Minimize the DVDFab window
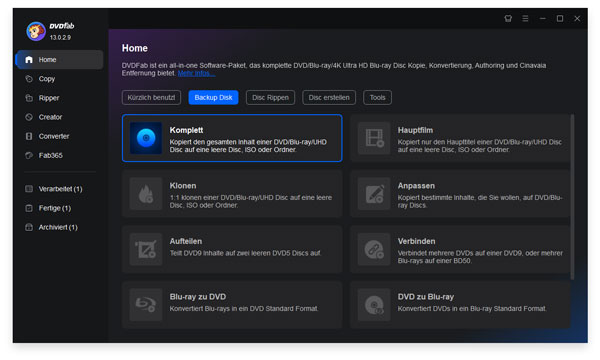 coord(543,18)
